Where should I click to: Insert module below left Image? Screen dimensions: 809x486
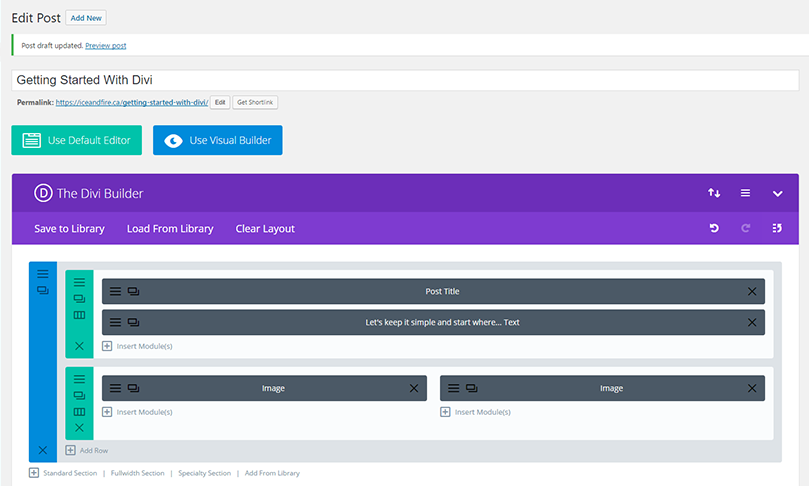[138, 412]
